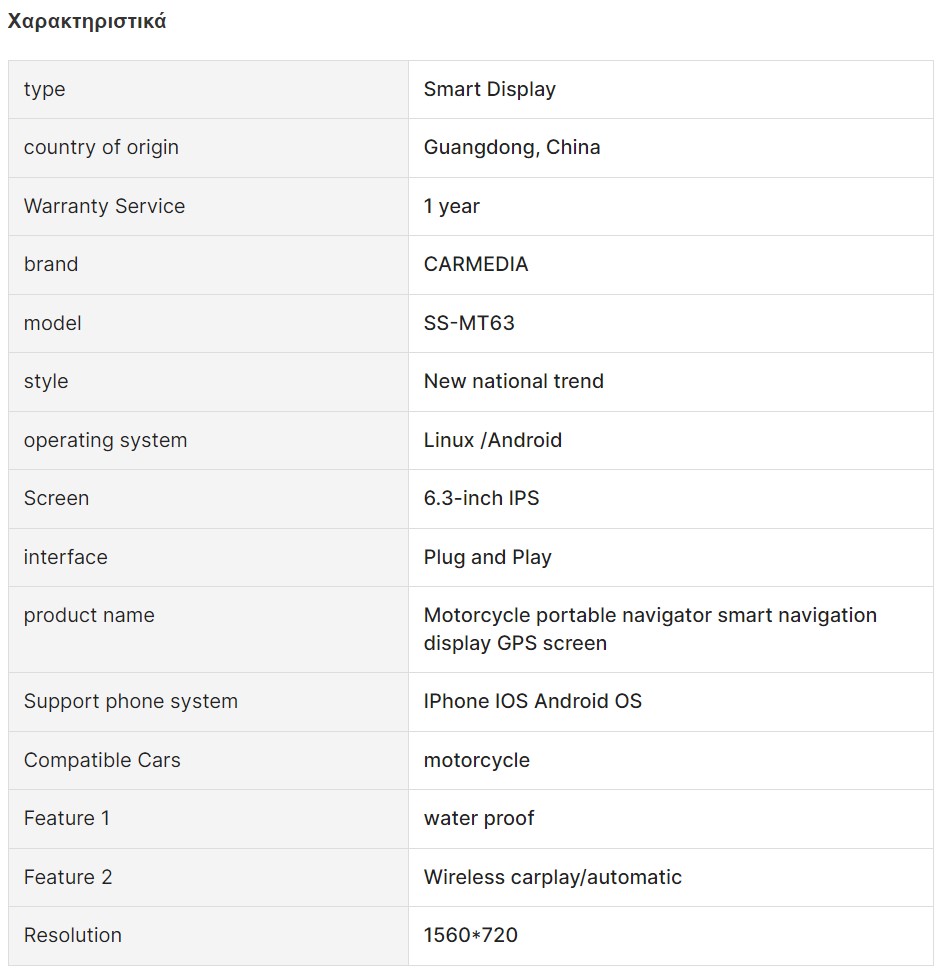
Task: Click the '1 year' warranty value
Action: pos(451,206)
